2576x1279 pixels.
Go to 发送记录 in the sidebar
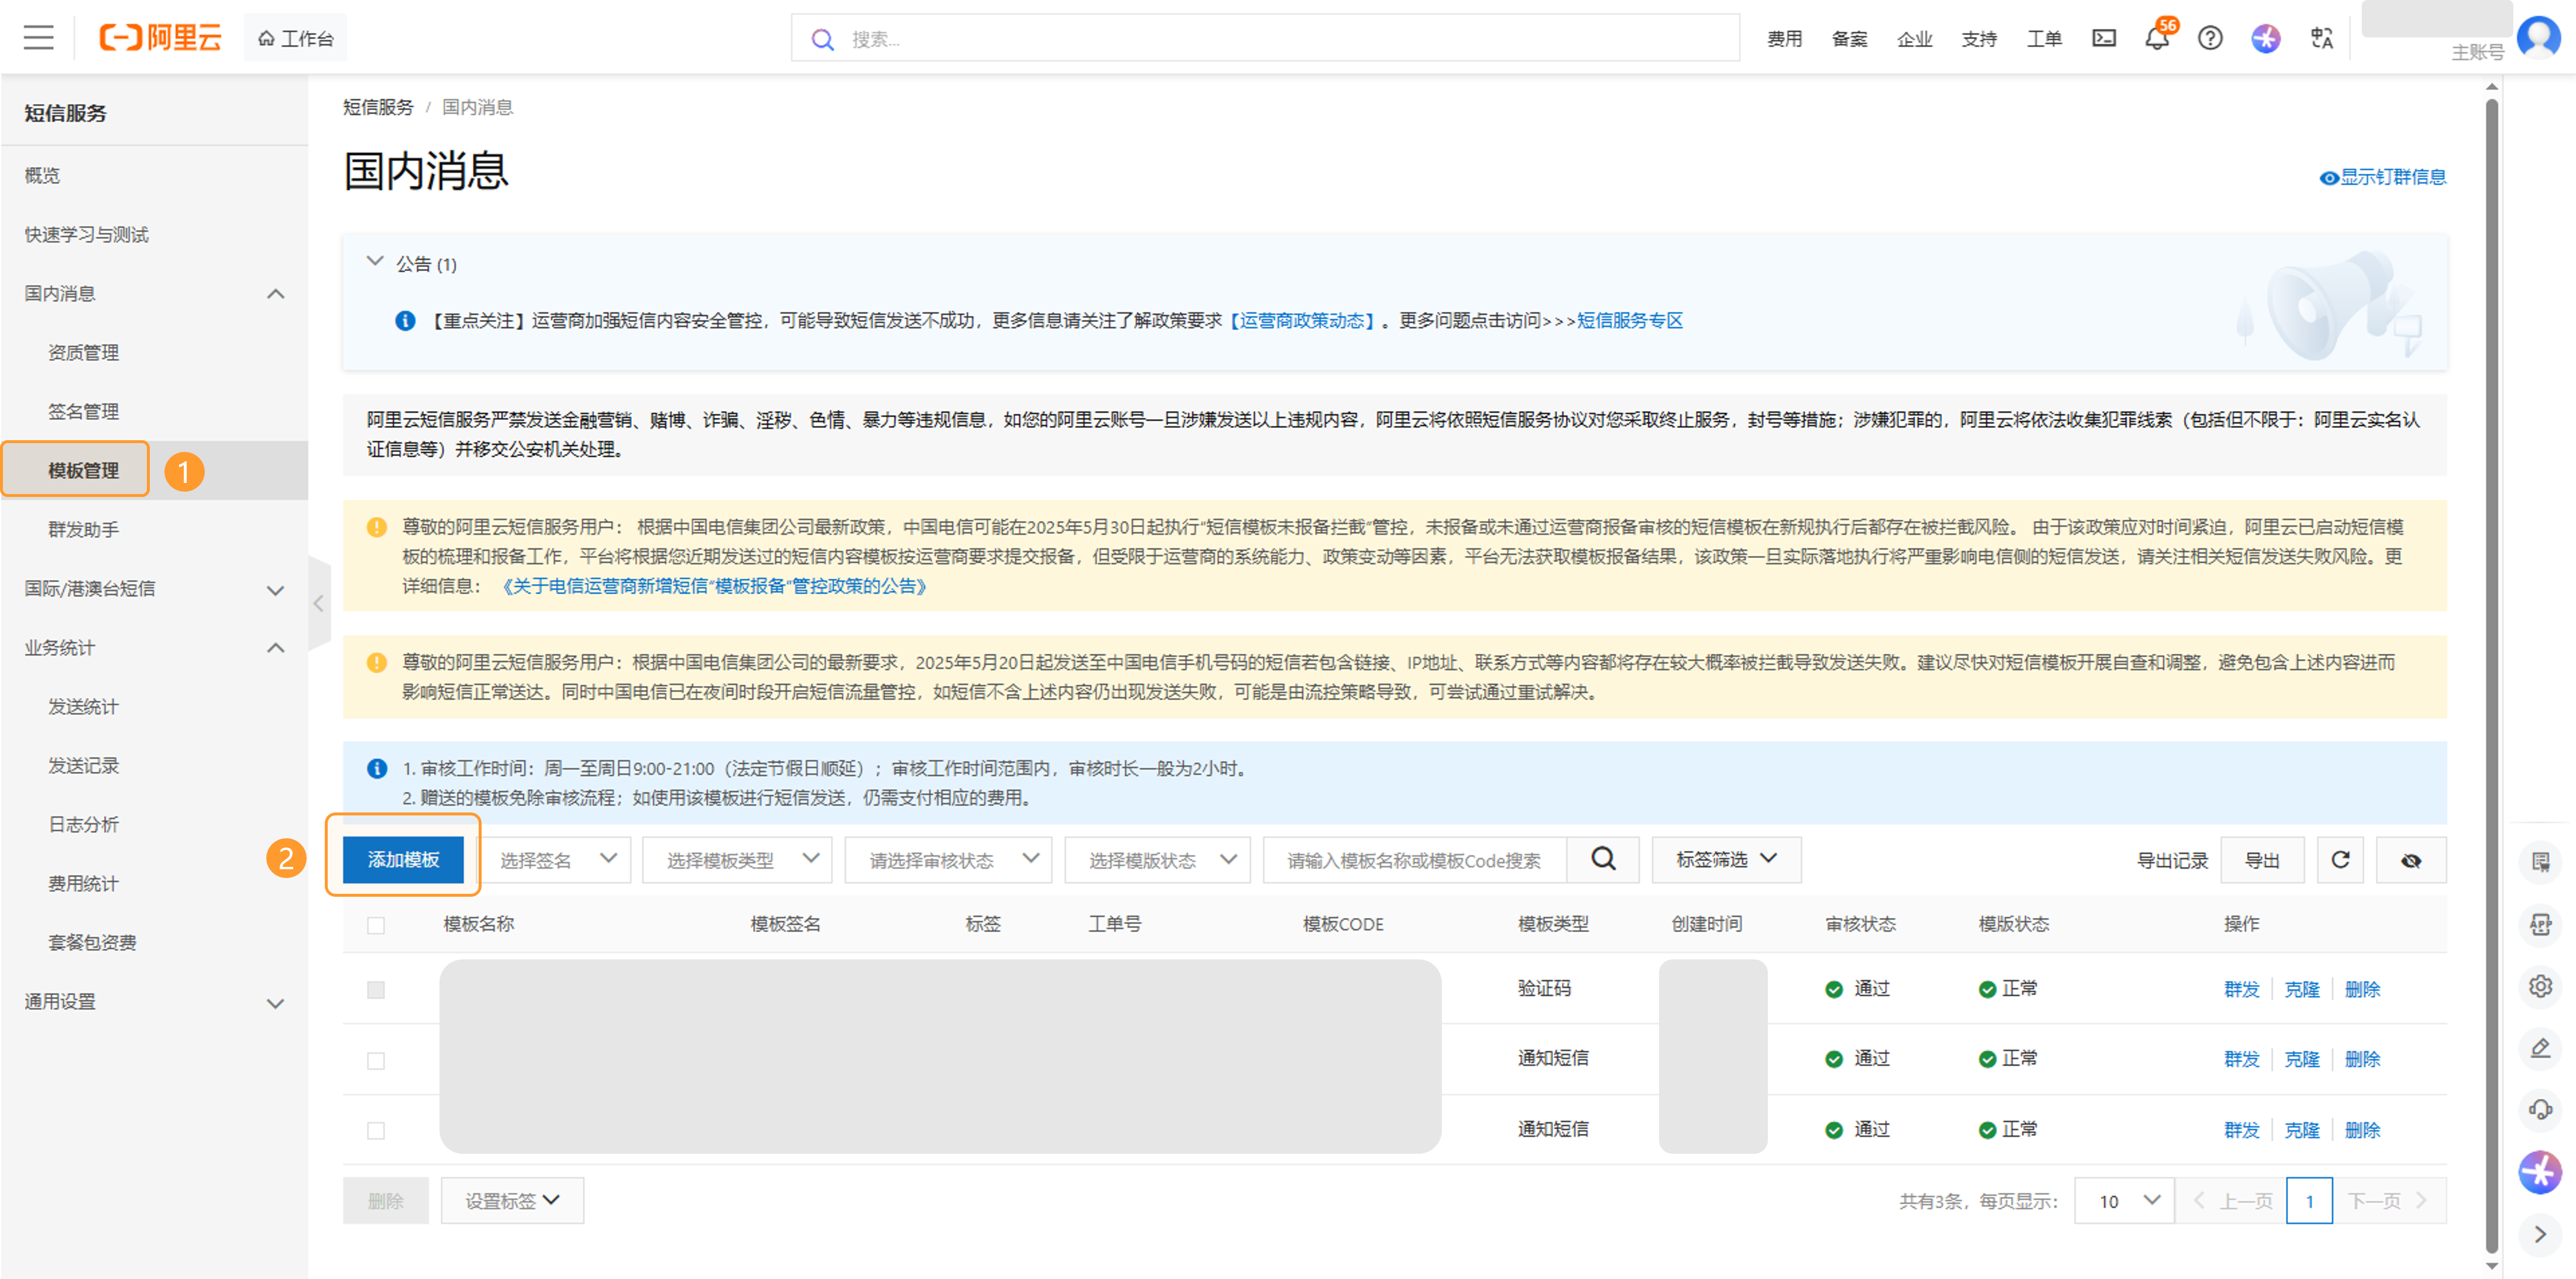click(84, 765)
